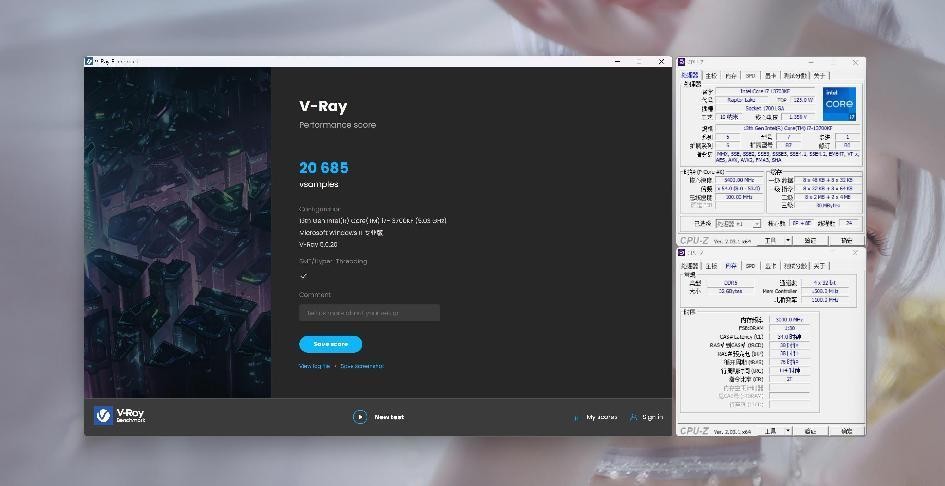Open 处理器 tab in CPU-Z memory window
This screenshot has width=945, height=486.
pos(690,266)
